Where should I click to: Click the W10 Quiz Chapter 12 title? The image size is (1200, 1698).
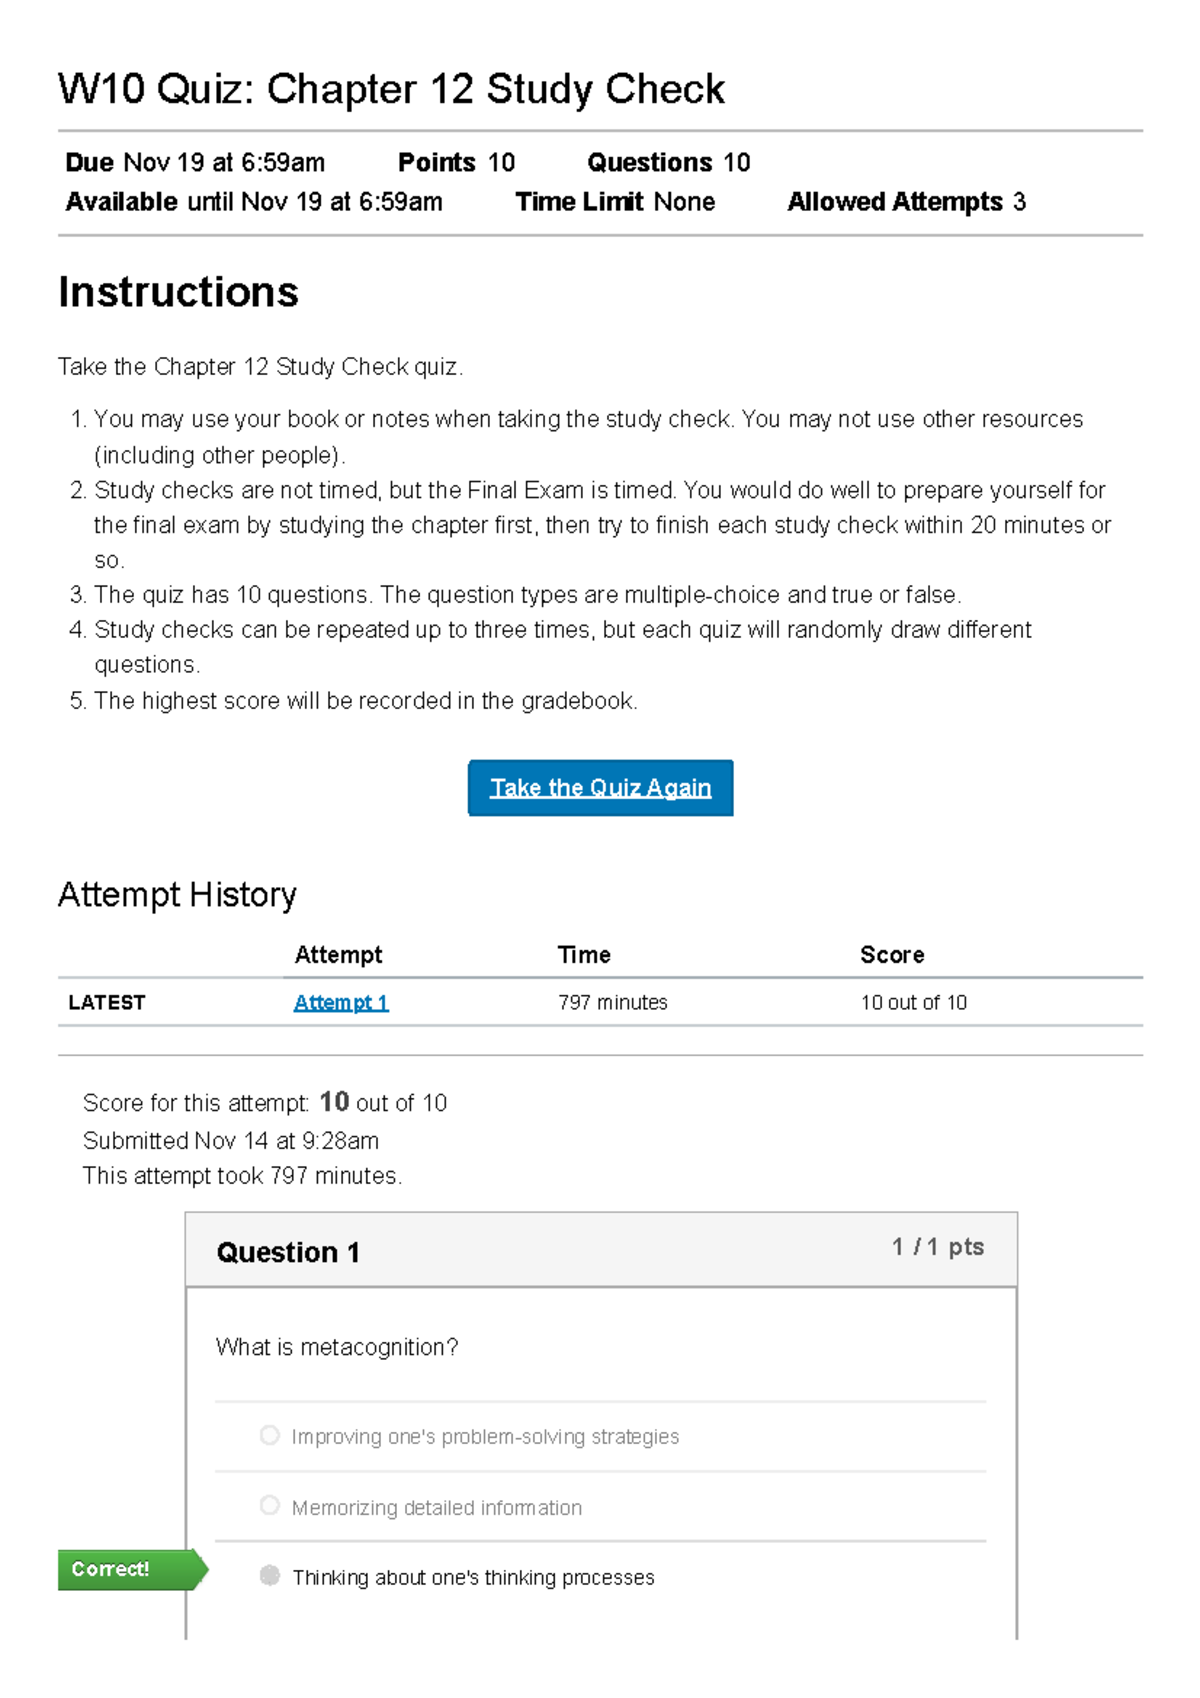tap(391, 89)
